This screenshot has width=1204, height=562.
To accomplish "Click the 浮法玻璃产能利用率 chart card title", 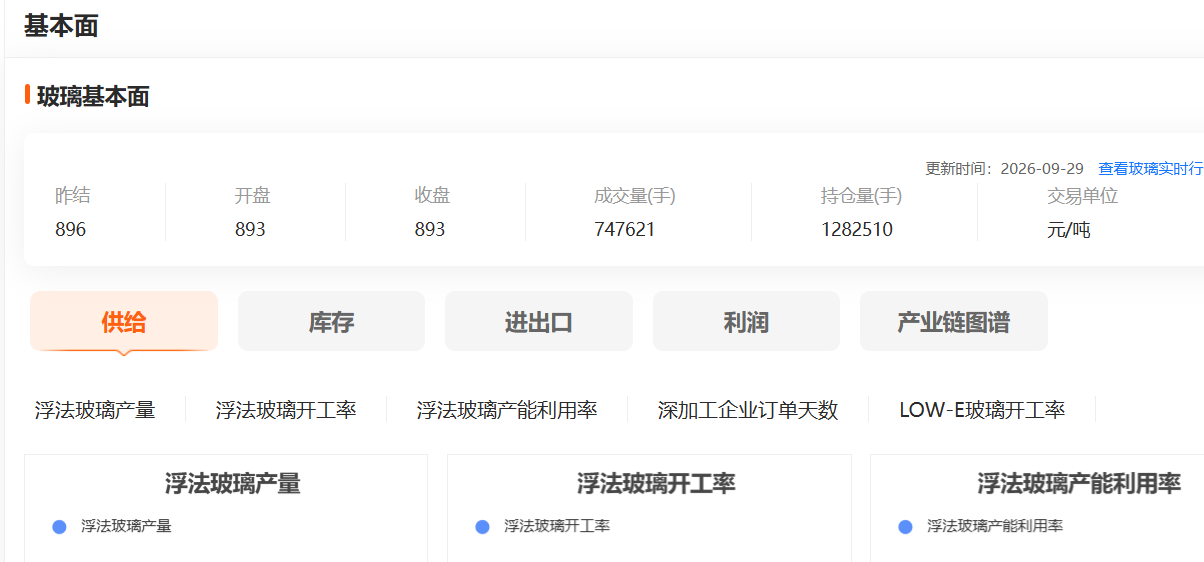I will (1079, 484).
